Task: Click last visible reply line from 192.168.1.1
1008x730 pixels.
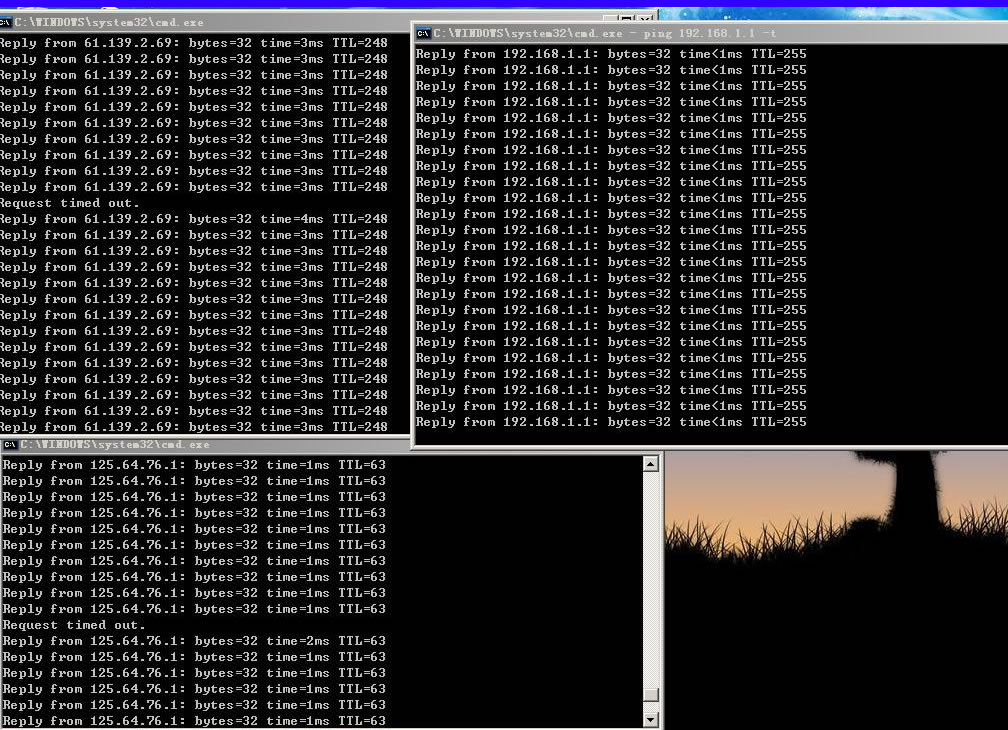Action: [610, 422]
